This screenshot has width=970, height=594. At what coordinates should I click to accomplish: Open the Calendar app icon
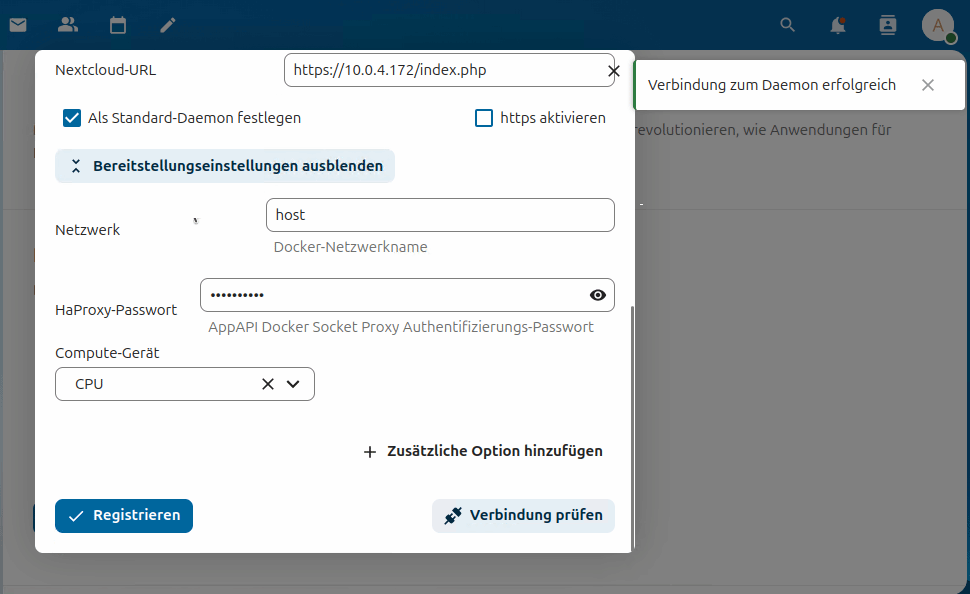[117, 25]
